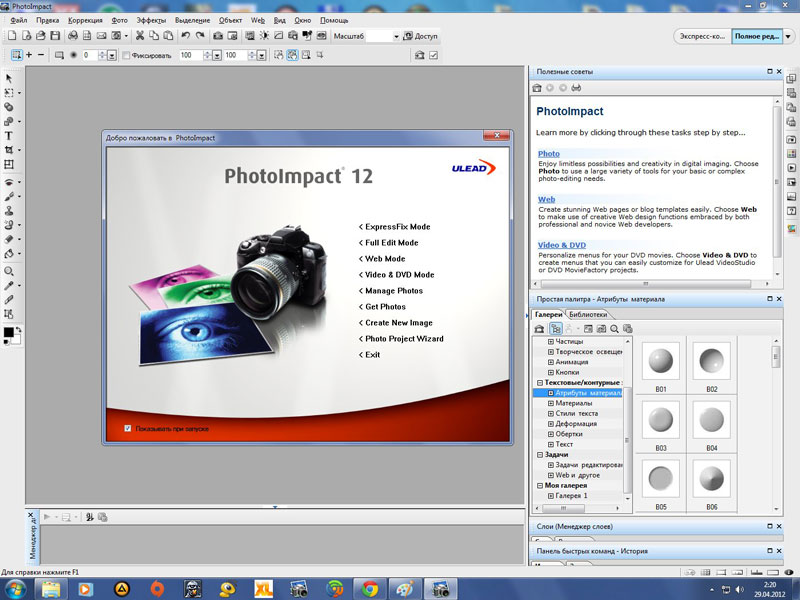Expand the 'Материалы' gallery tree node

click(550, 403)
